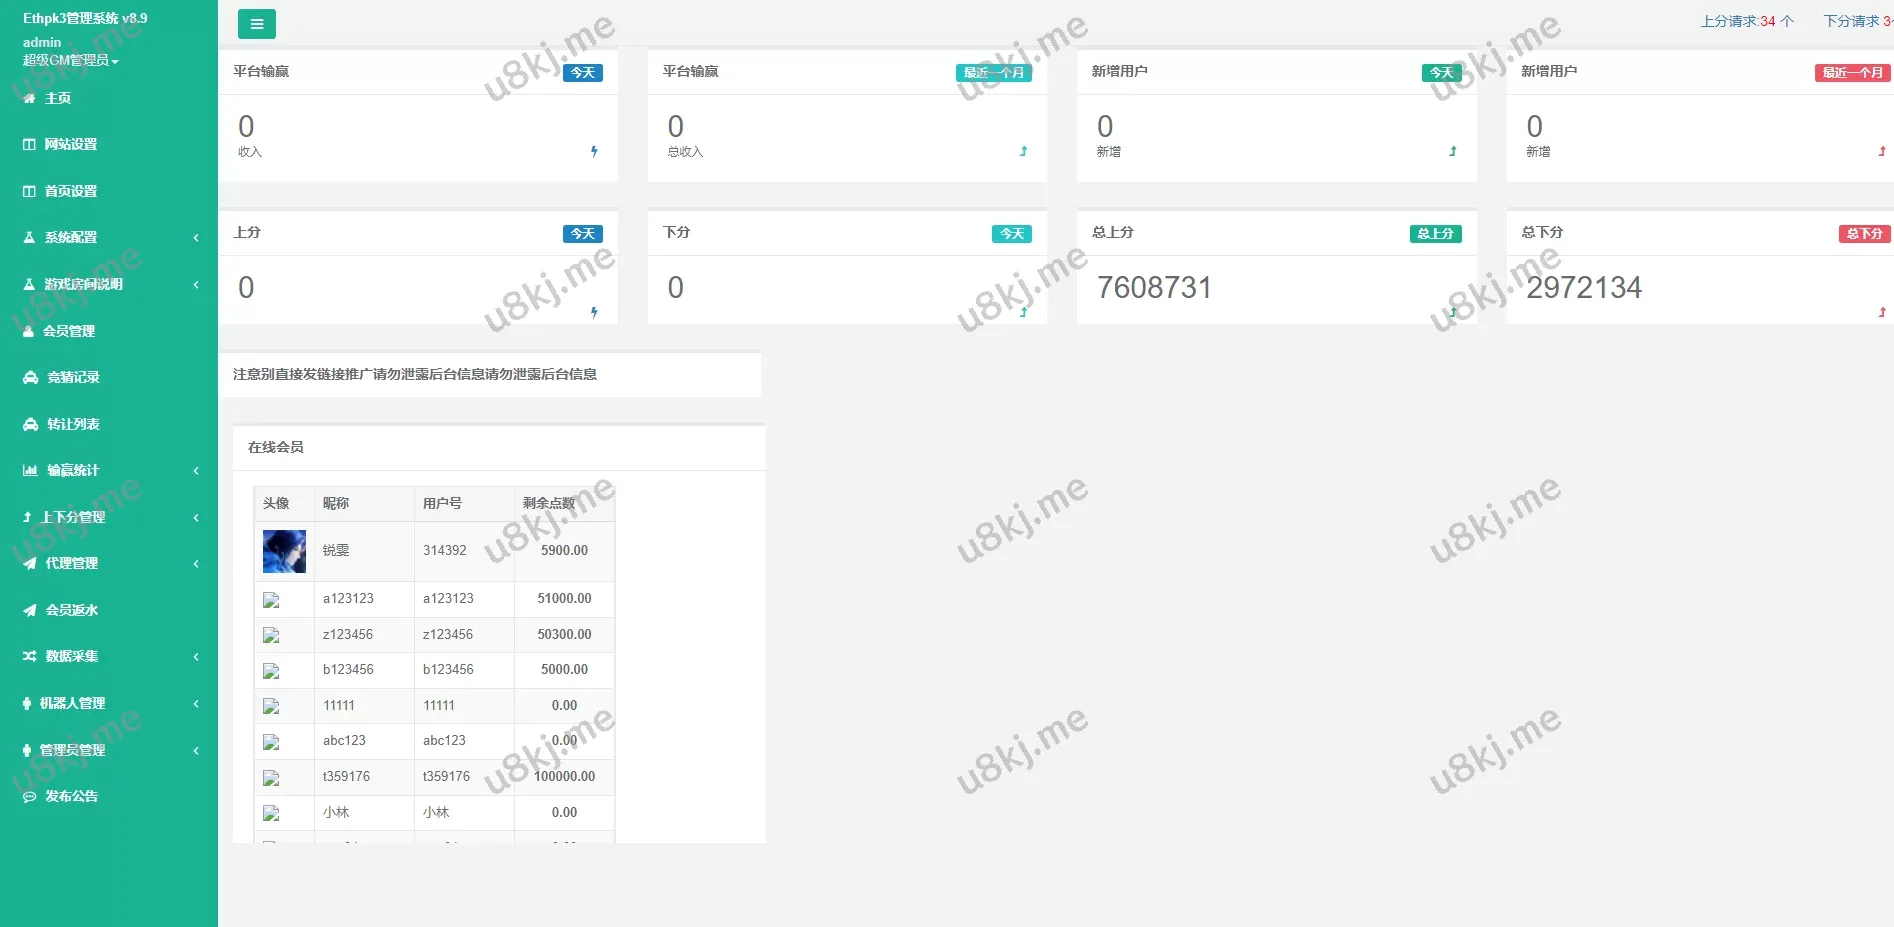
Task: Expand the 上下分管理 submenu arrow
Action: (196, 518)
